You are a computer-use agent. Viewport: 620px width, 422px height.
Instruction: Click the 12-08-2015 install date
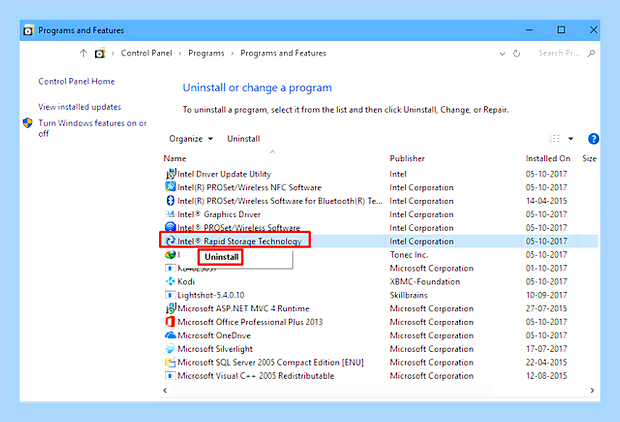(546, 376)
